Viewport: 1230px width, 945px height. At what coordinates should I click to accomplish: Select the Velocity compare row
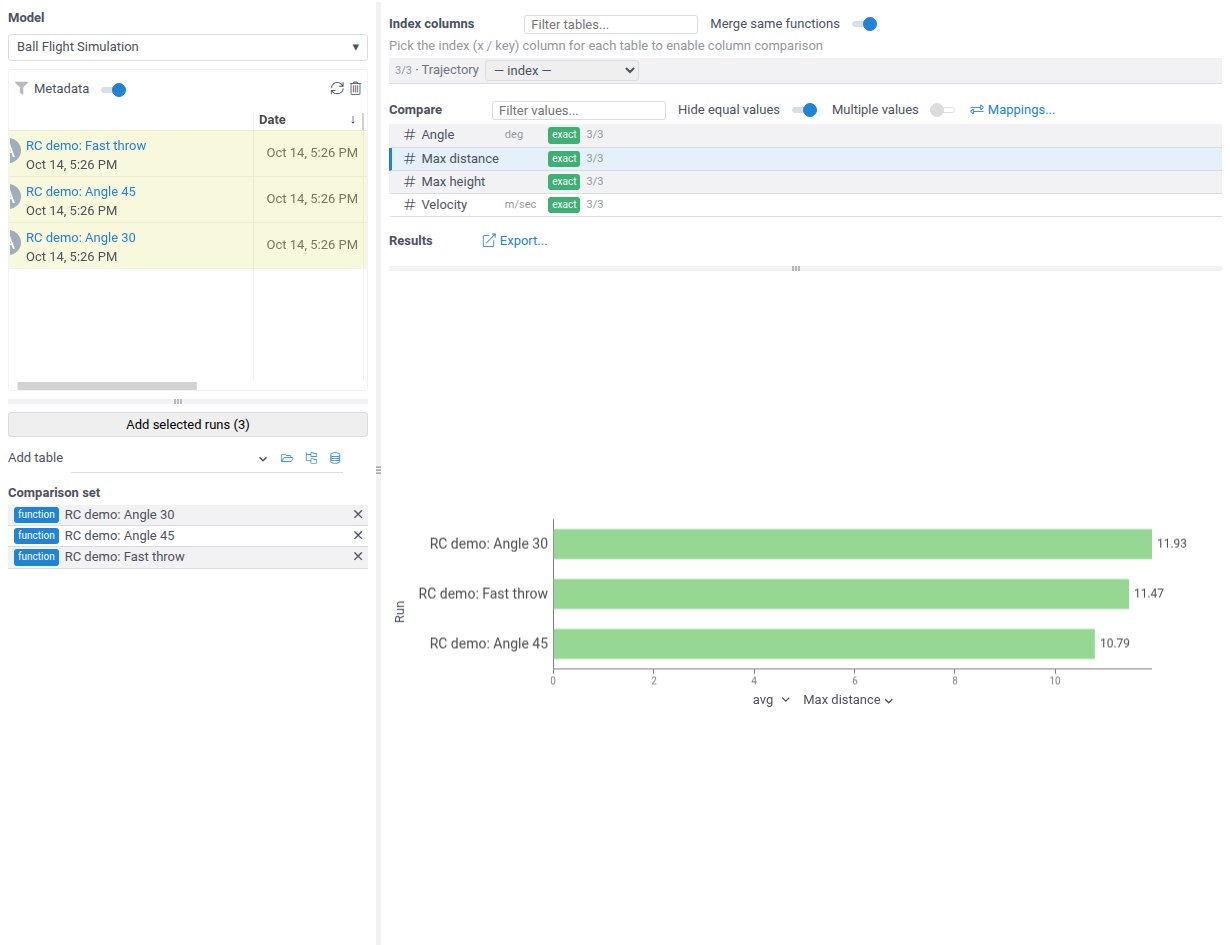[x=805, y=205]
